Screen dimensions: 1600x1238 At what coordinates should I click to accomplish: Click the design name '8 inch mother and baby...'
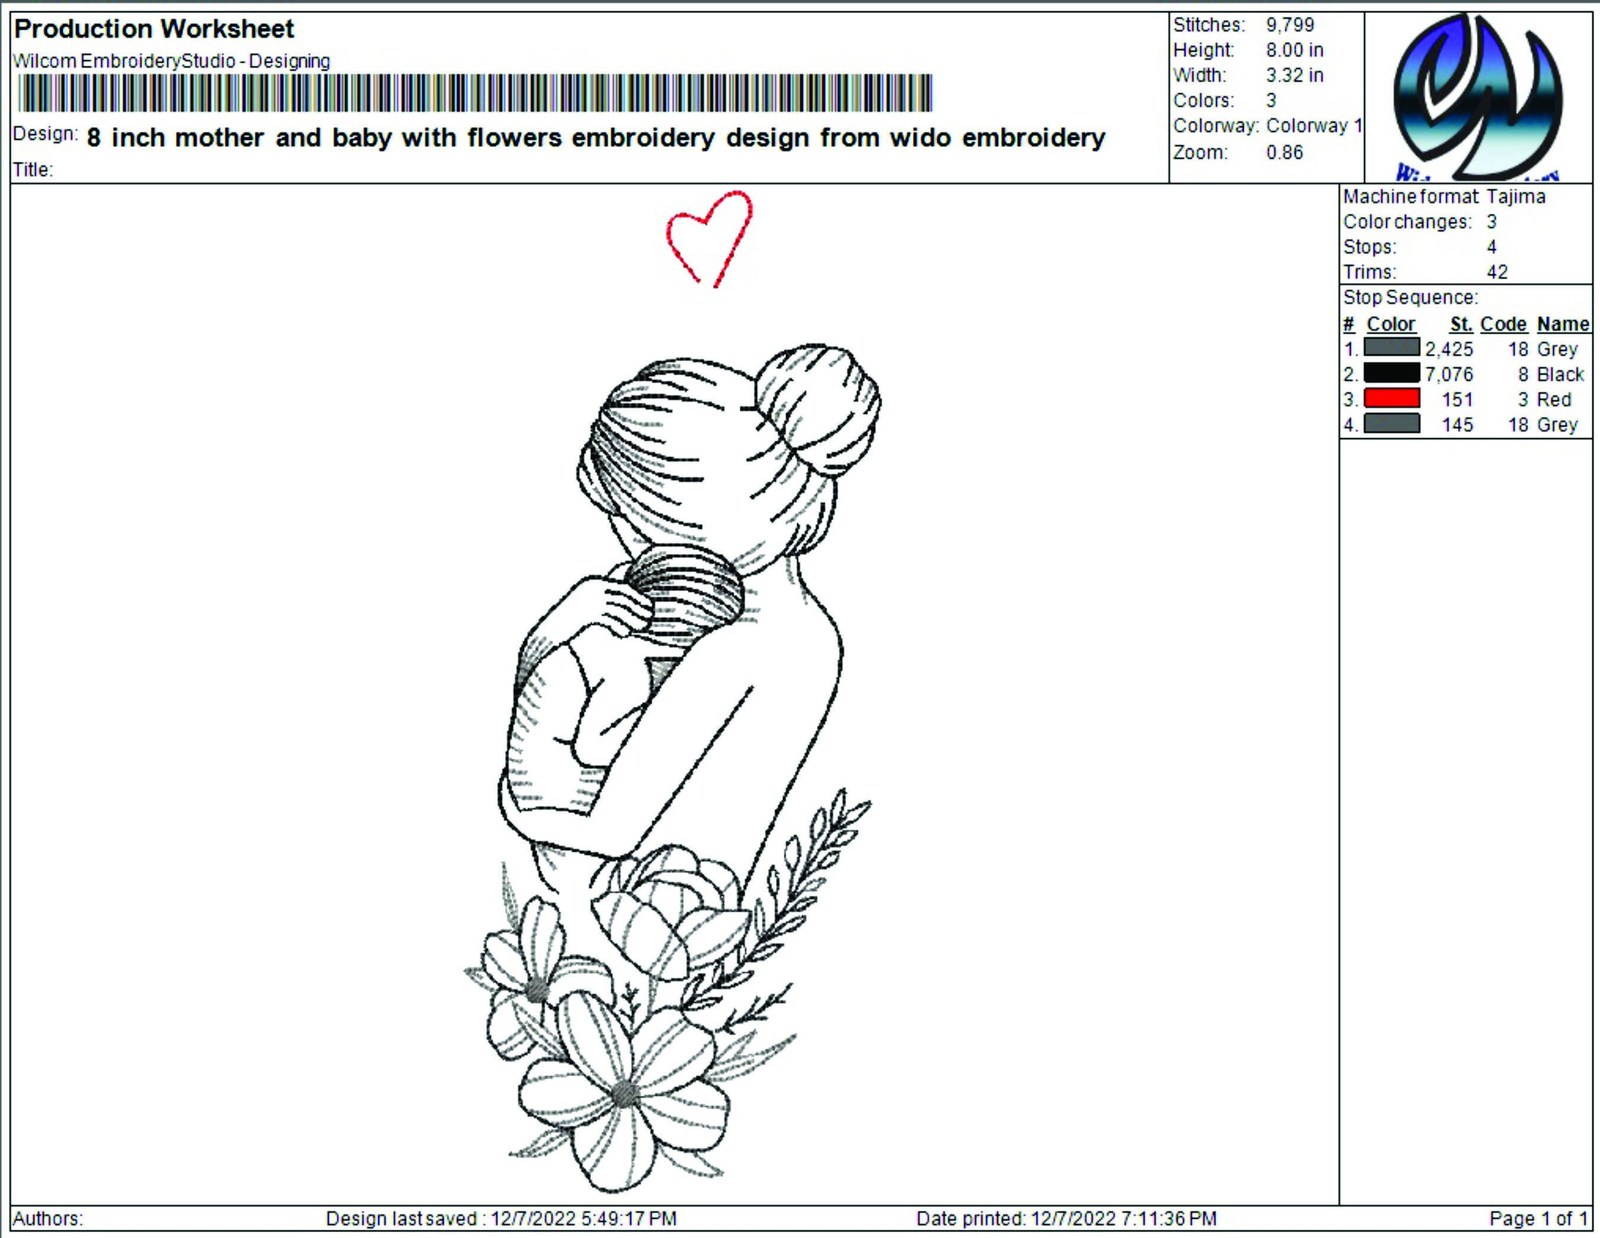(596, 138)
